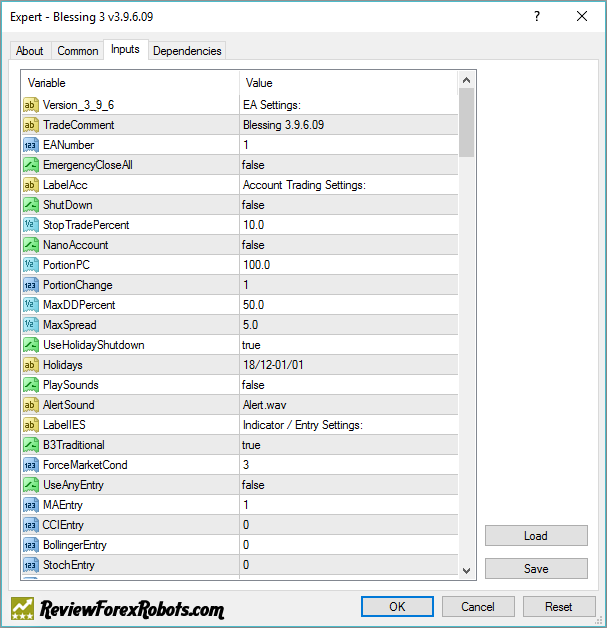Click the string icon beside LabelAcc
The height and width of the screenshot is (628, 607).
coord(31,185)
